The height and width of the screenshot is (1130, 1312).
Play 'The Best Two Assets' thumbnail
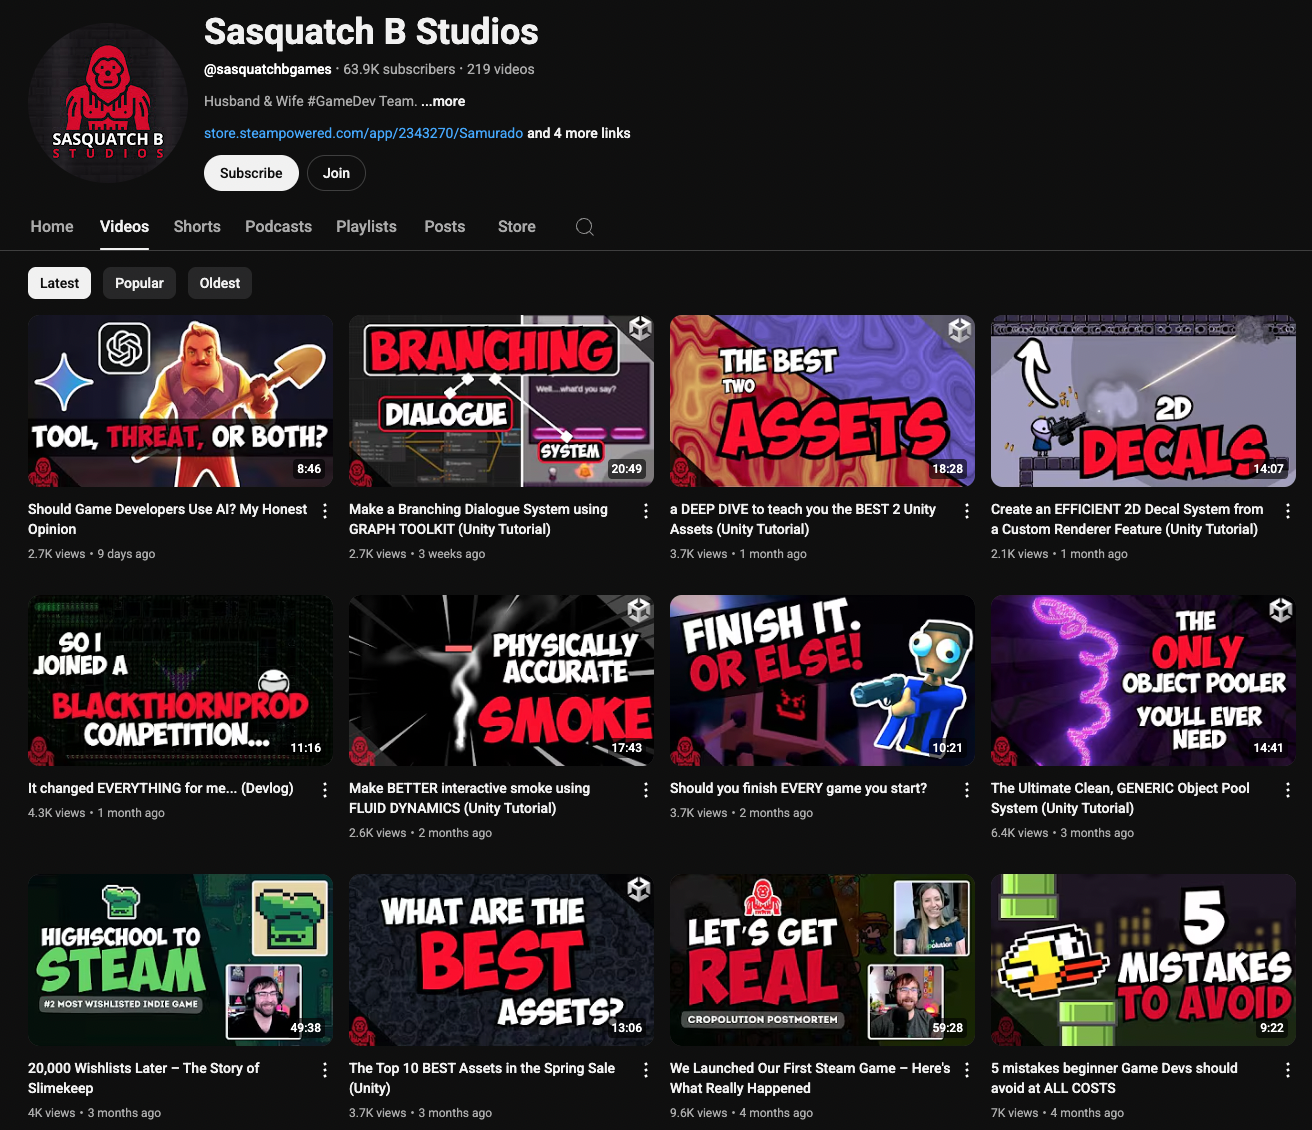click(x=822, y=401)
